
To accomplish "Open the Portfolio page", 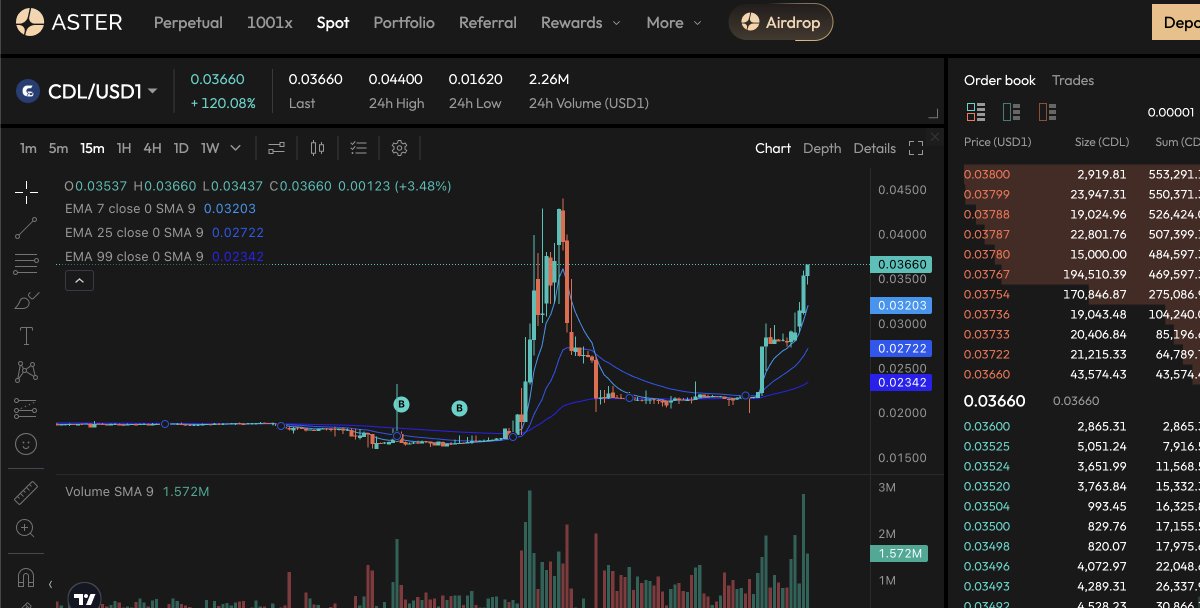I will point(404,22).
